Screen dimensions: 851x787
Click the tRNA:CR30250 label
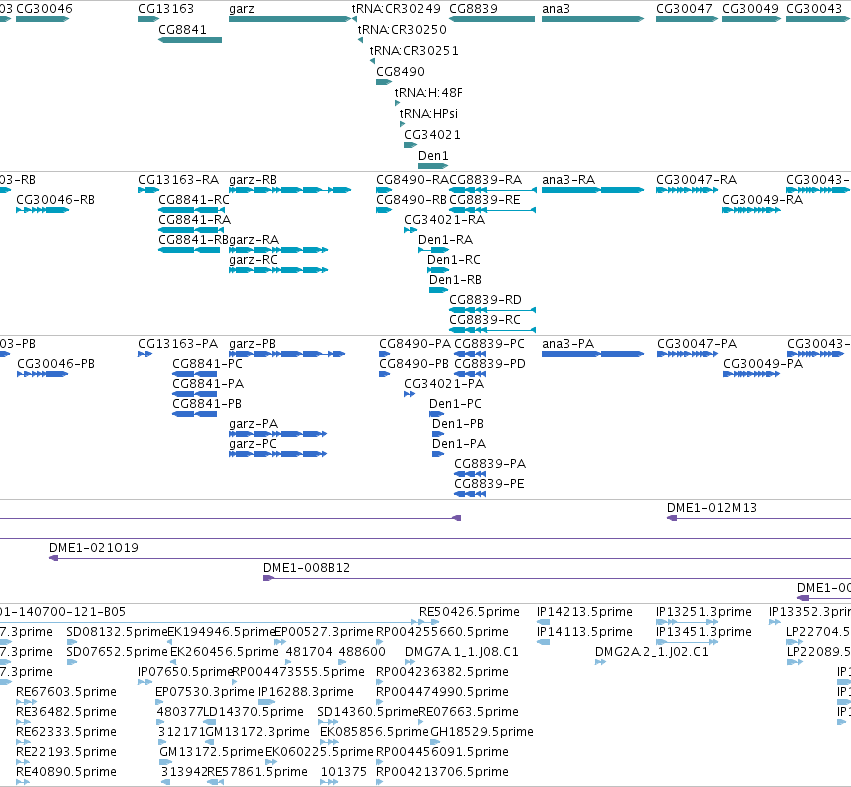click(402, 29)
